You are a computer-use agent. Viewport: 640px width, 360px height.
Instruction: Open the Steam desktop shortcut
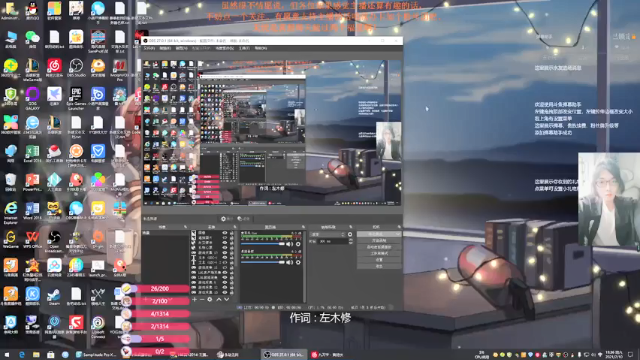tap(54, 297)
